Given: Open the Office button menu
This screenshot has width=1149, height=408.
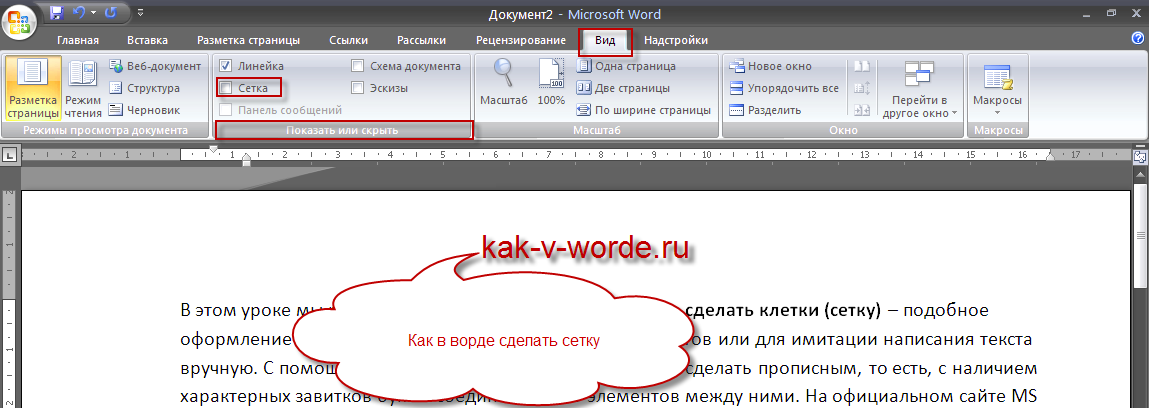Looking at the screenshot, I should point(21,23).
